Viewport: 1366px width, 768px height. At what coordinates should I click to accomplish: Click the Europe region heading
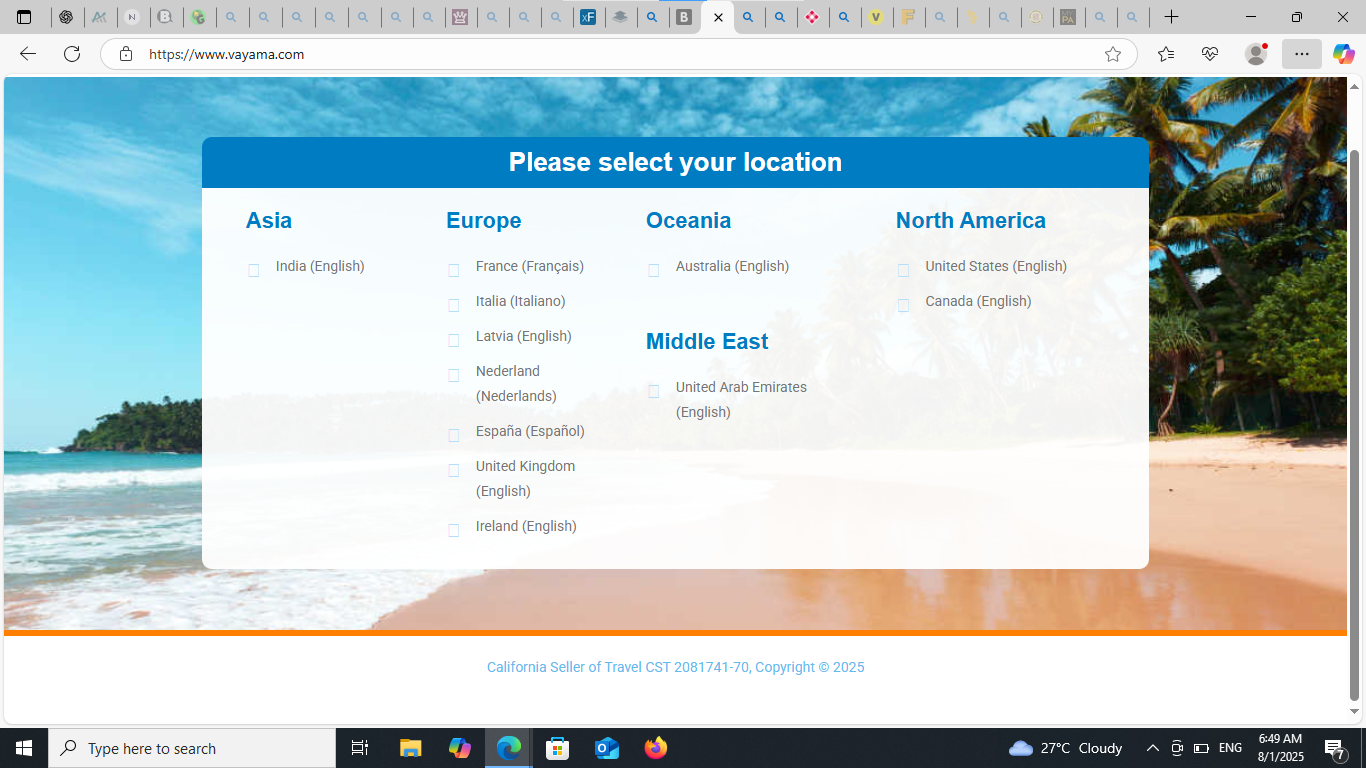pyautogui.click(x=484, y=220)
